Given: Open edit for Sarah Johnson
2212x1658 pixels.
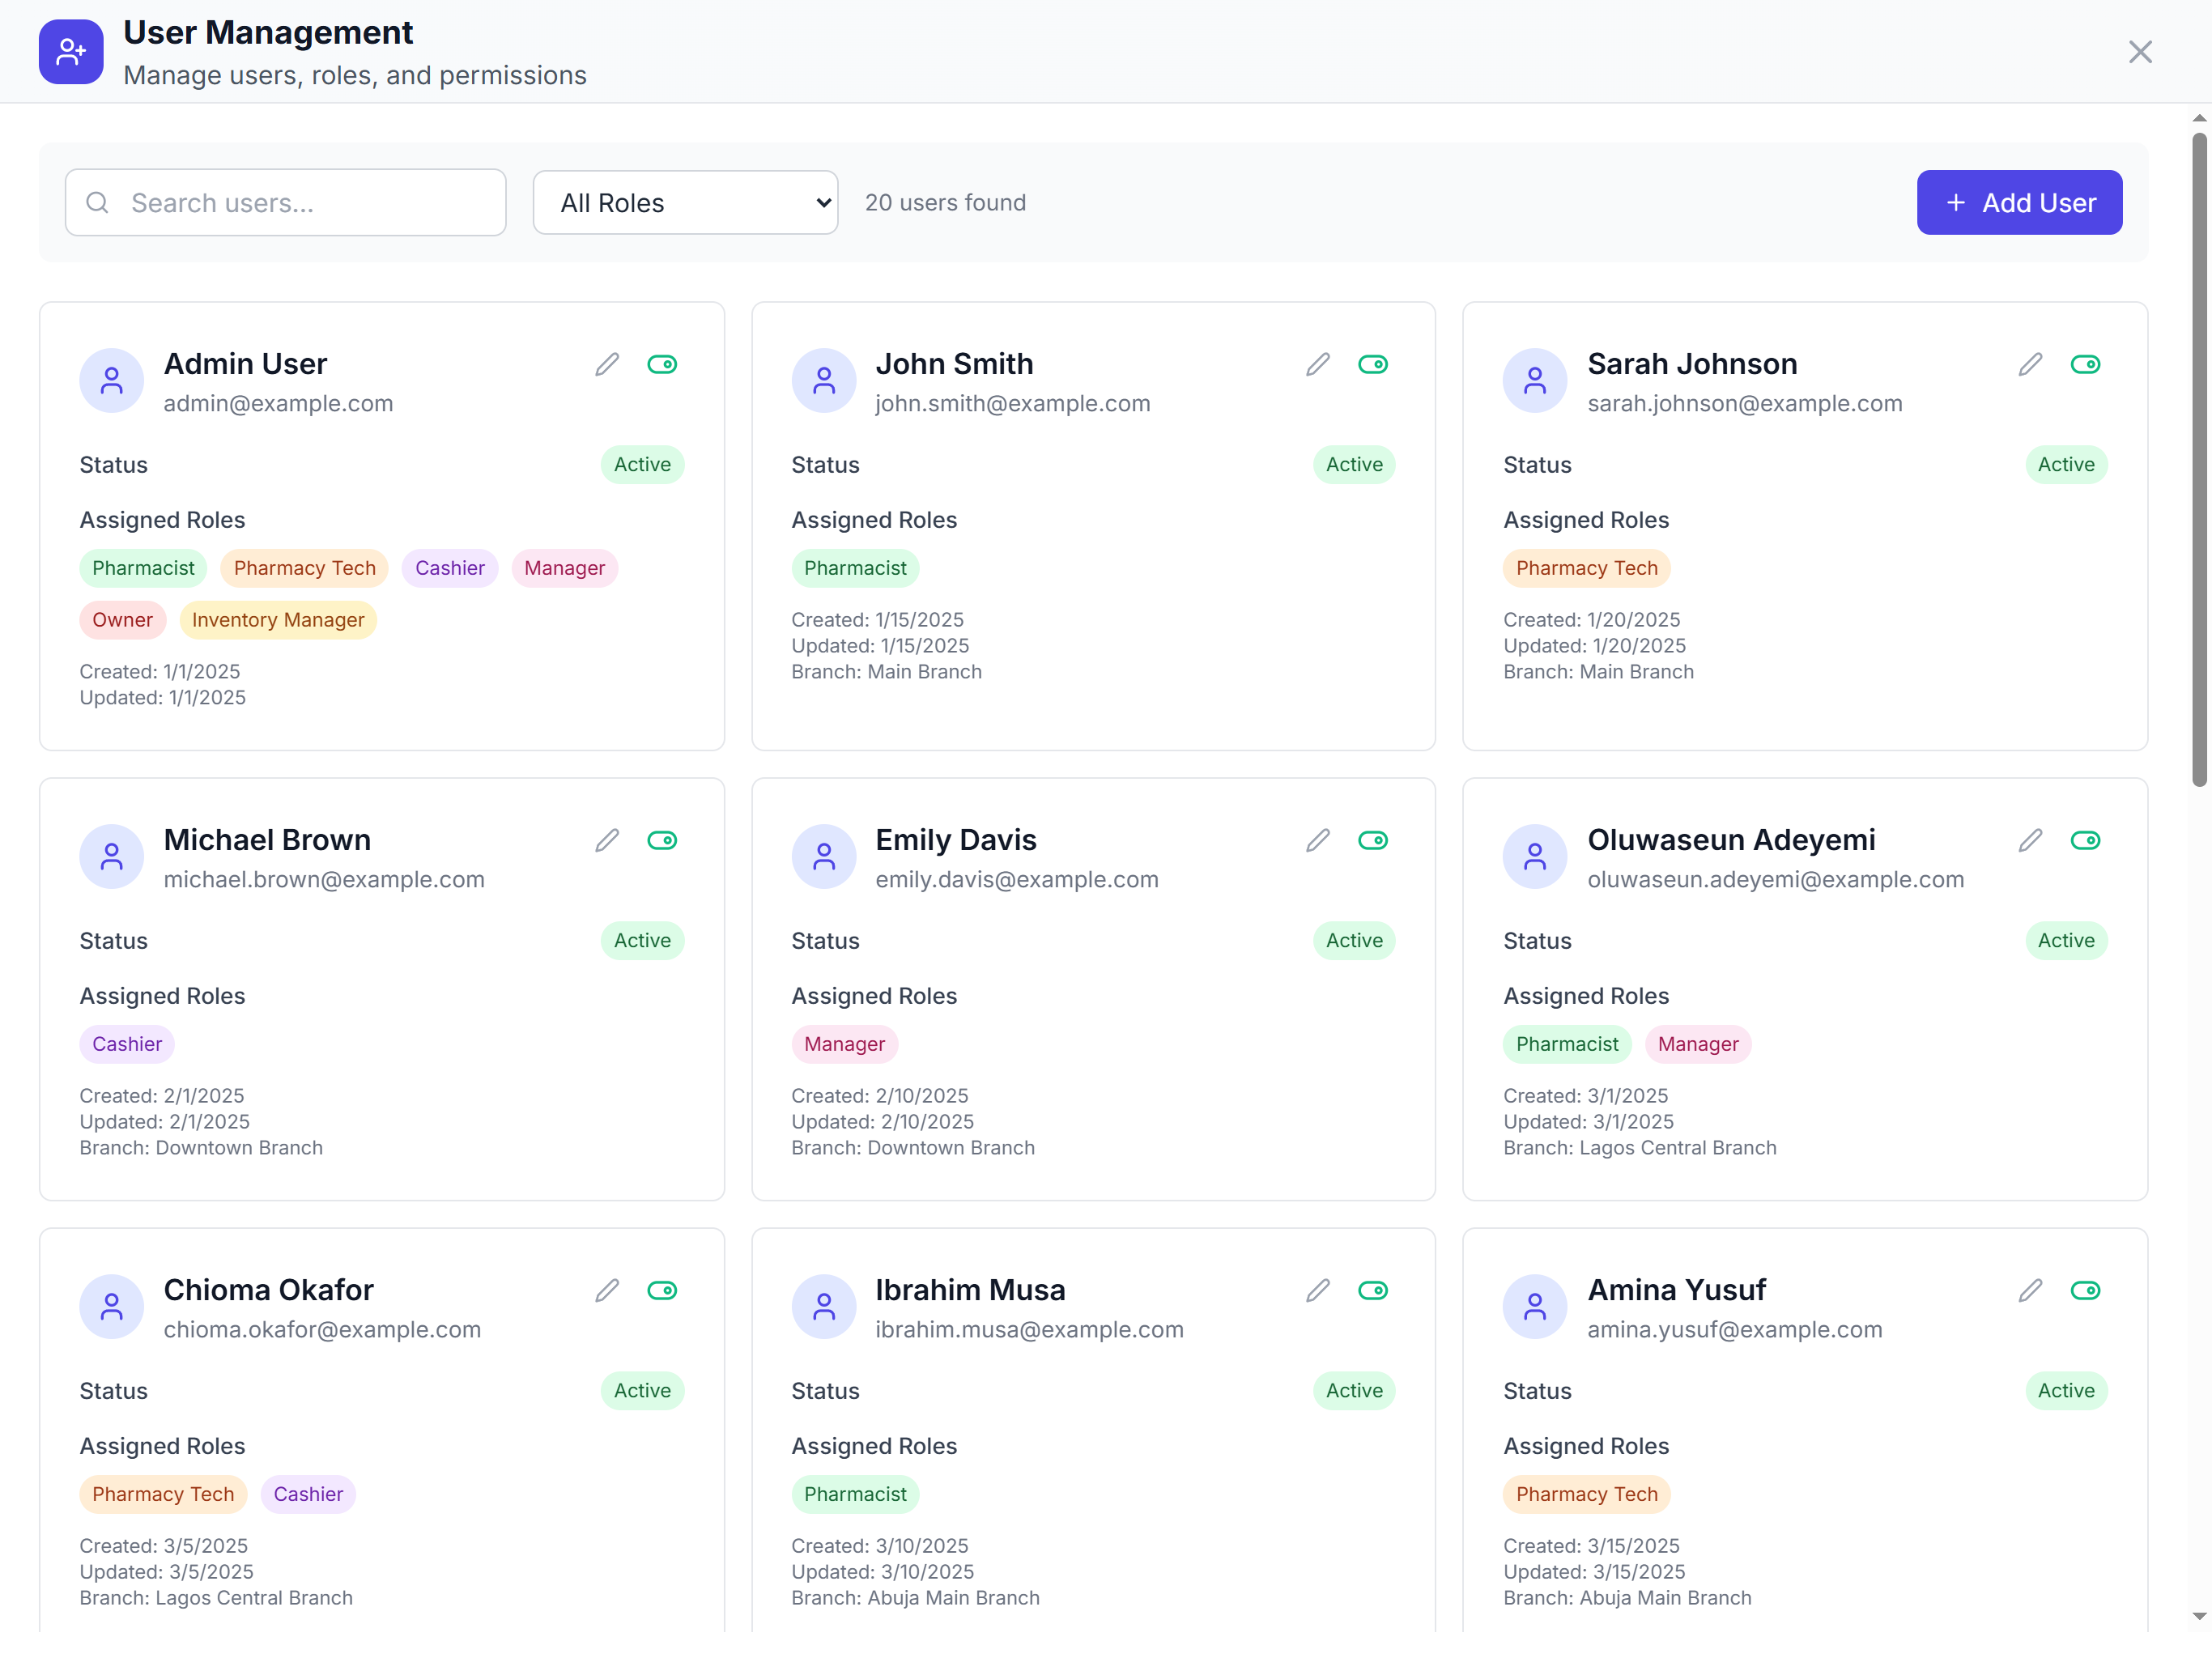Looking at the screenshot, I should coord(2030,364).
